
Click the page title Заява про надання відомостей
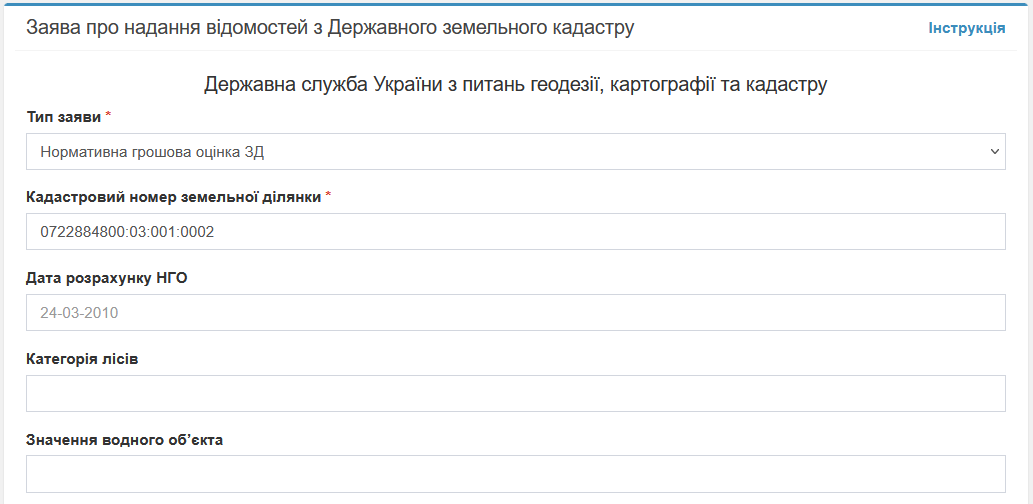click(330, 28)
